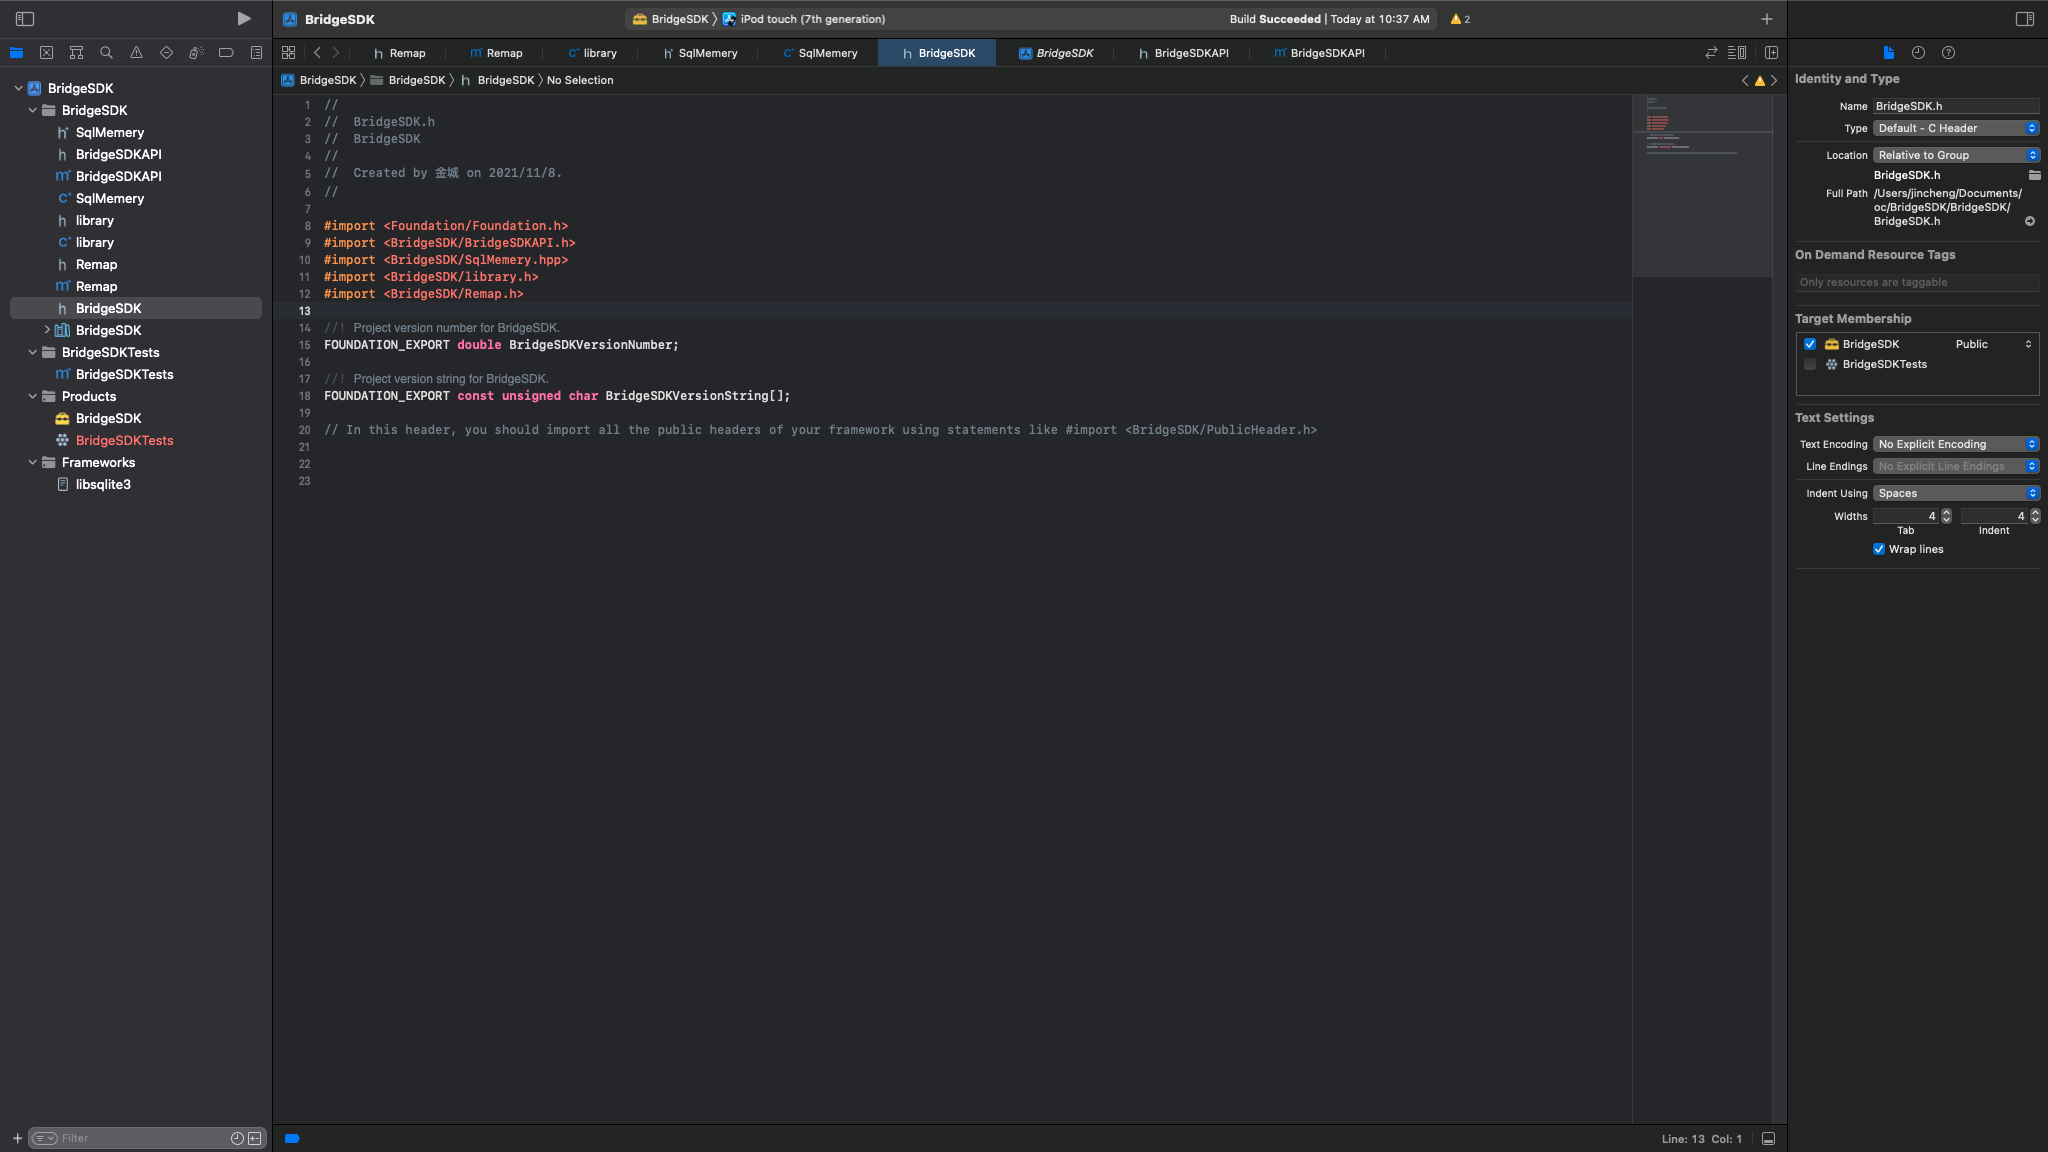
Task: Select libsqlite3 in the project navigator
Action: (103, 484)
